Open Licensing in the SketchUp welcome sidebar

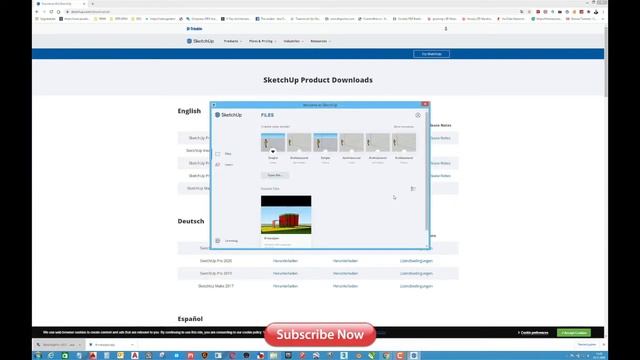point(227,241)
